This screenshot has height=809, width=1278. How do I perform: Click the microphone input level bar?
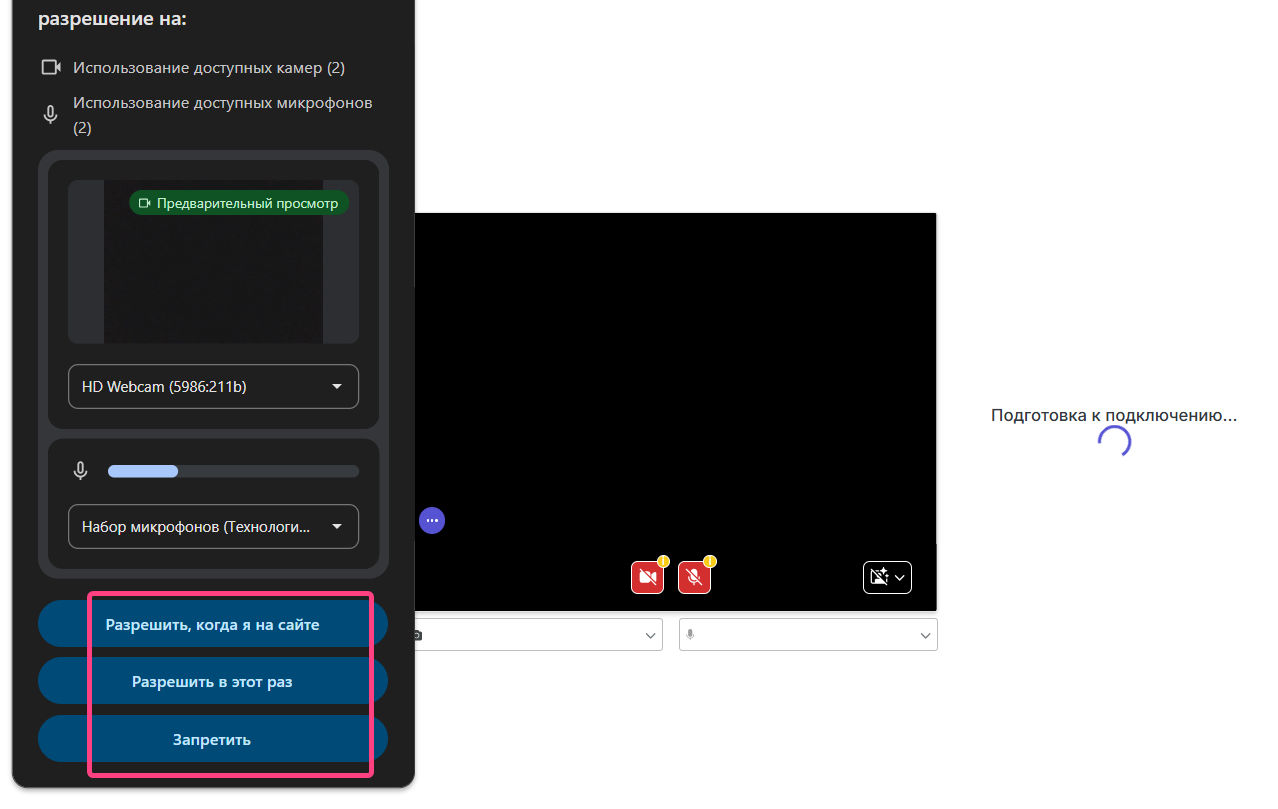(x=233, y=471)
